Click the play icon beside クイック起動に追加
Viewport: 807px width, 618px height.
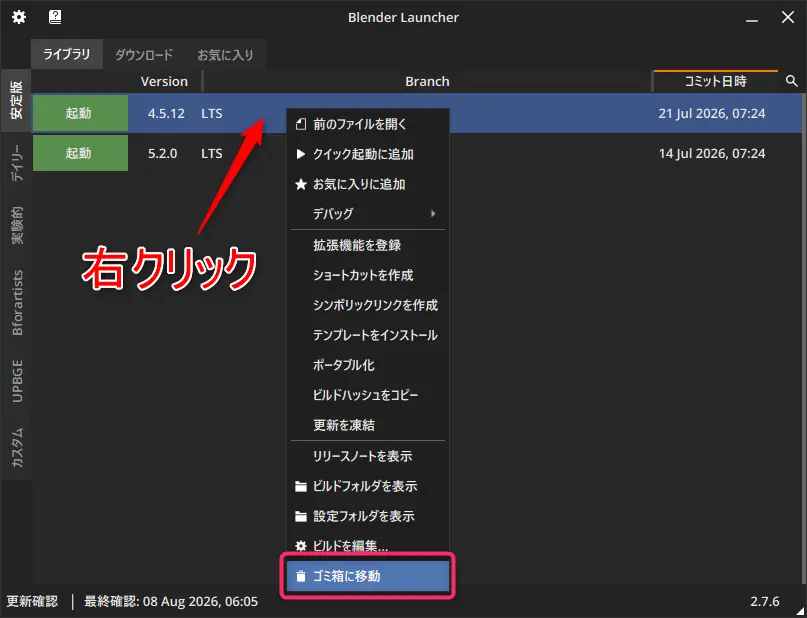pos(301,154)
